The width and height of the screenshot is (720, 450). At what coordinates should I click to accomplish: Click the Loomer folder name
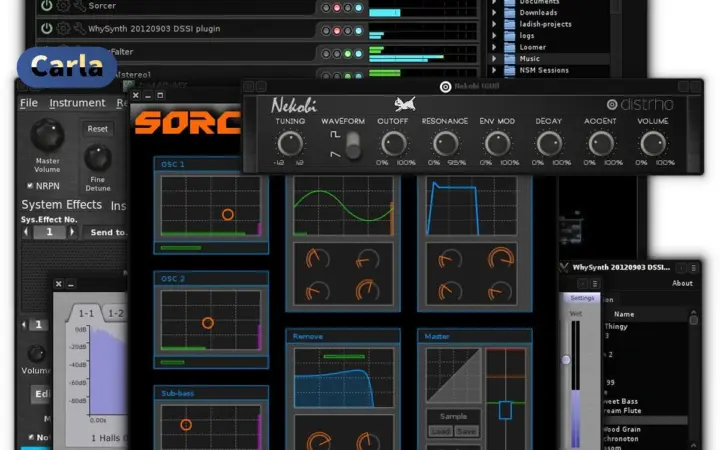[x=533, y=47]
